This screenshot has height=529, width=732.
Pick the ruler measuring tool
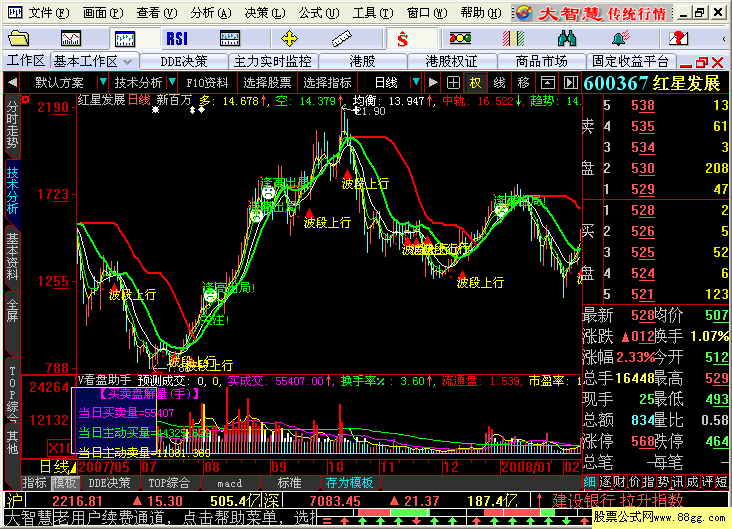click(x=341, y=38)
